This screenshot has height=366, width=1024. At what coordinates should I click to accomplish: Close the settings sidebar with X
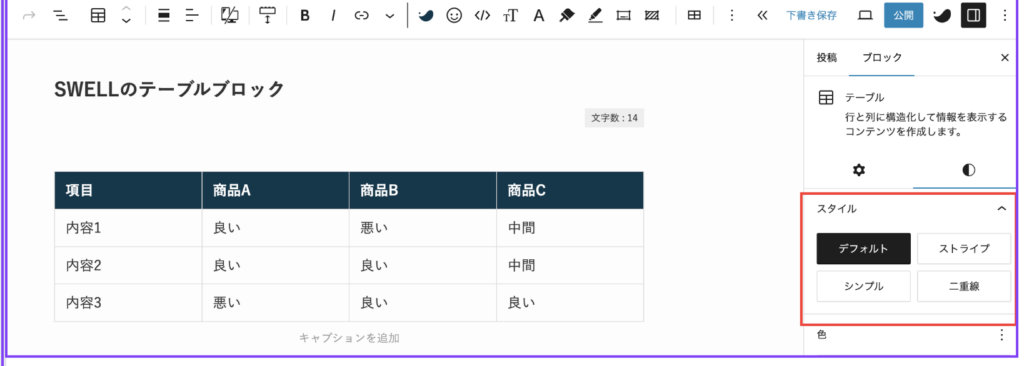click(1005, 58)
